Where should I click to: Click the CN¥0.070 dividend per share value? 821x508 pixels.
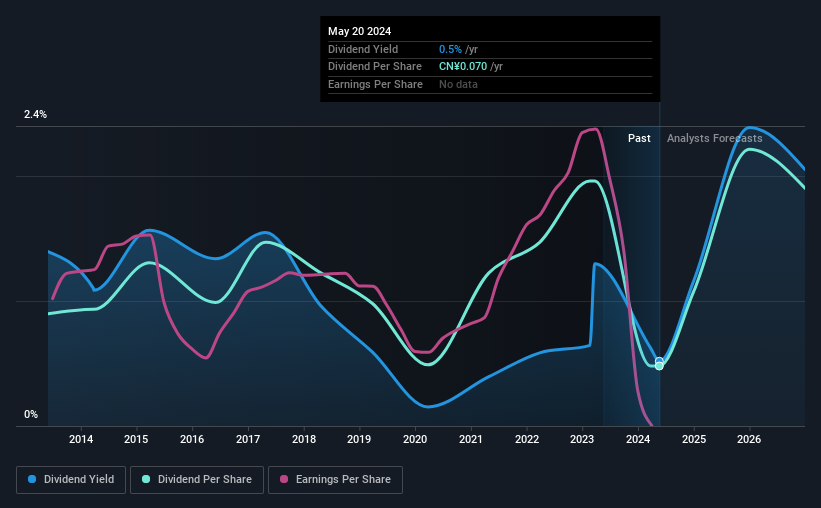click(463, 67)
